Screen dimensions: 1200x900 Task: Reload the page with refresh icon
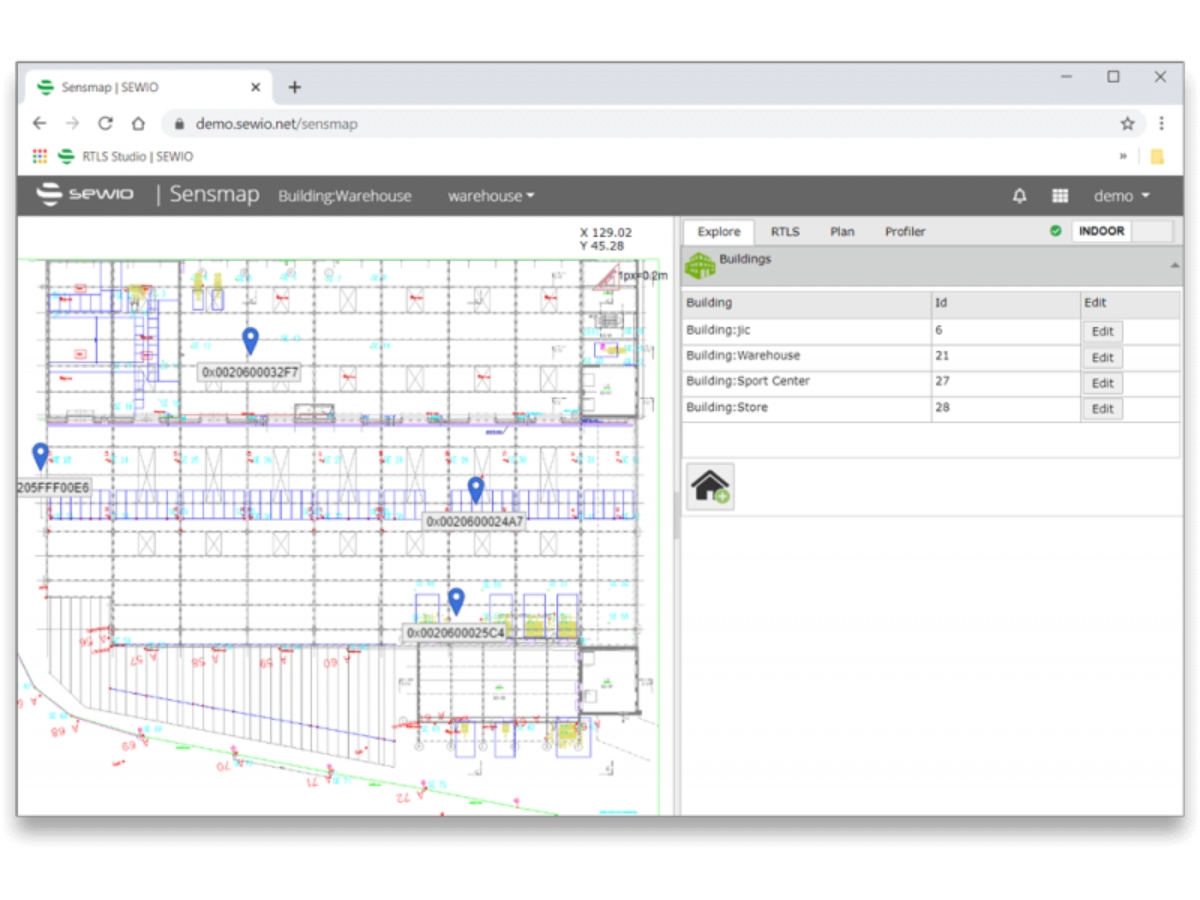105,124
